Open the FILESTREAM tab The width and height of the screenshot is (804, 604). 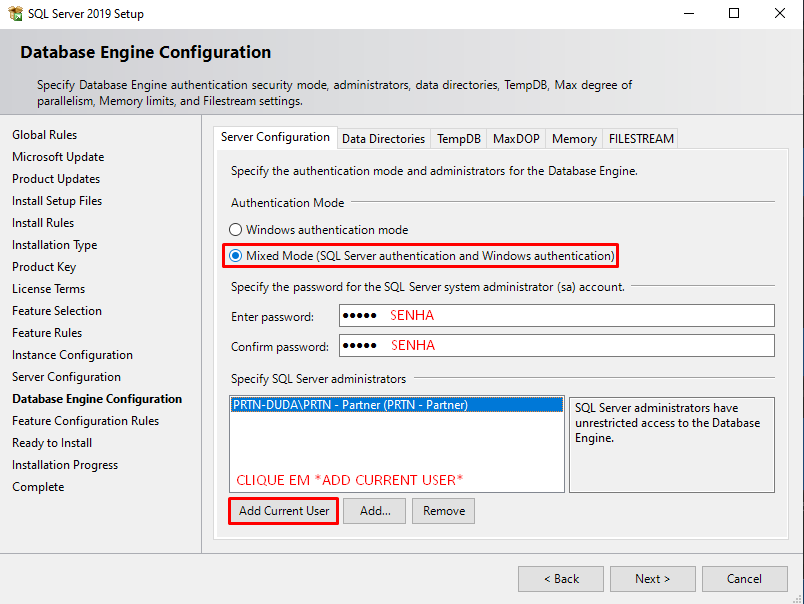[x=641, y=139]
